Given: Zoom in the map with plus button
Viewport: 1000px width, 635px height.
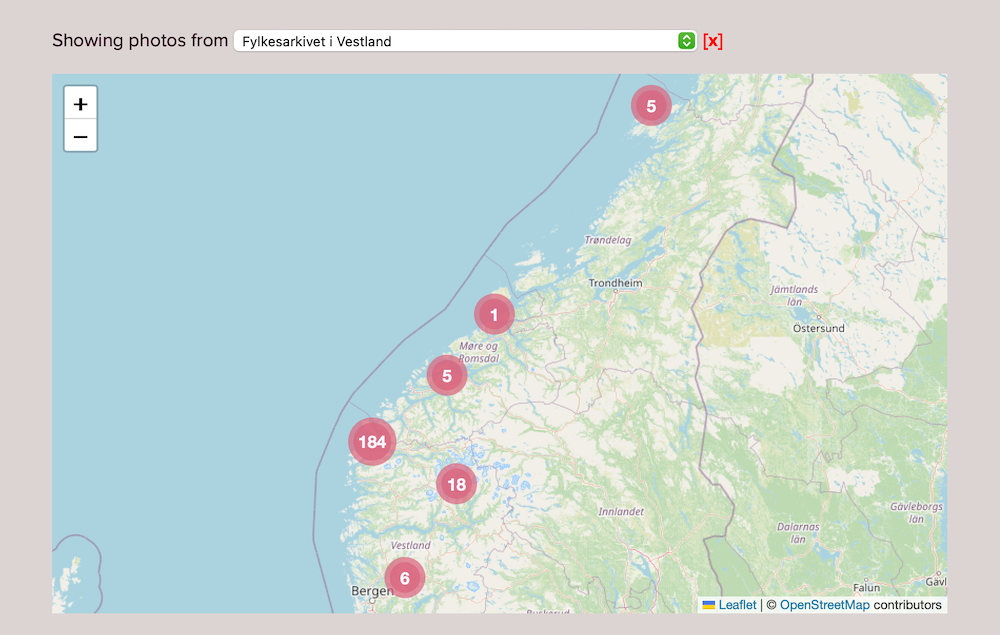Looking at the screenshot, I should tap(81, 103).
